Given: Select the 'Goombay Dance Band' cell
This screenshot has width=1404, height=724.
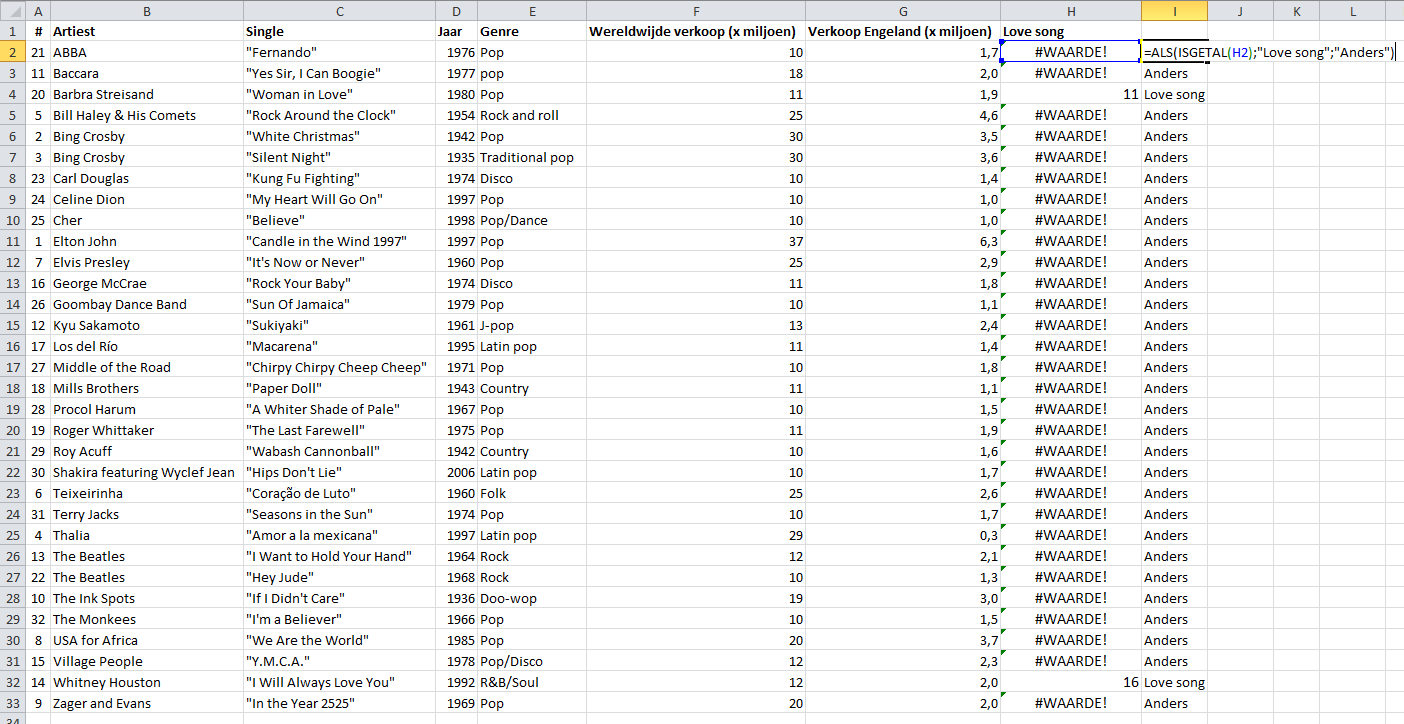Looking at the screenshot, I should click(x=146, y=304).
